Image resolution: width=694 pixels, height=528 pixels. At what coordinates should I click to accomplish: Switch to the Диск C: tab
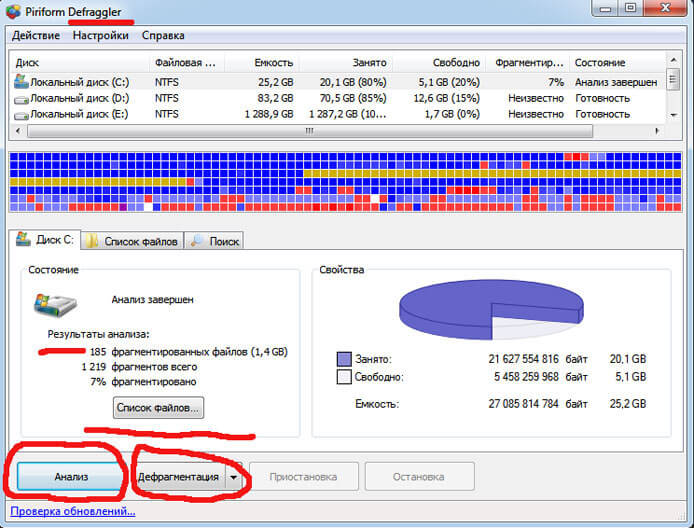(45, 239)
